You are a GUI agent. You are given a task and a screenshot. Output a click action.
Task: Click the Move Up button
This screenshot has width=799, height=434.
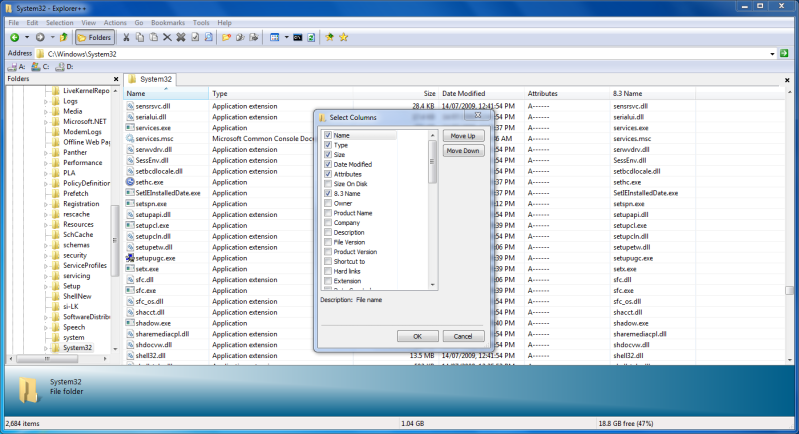point(463,135)
